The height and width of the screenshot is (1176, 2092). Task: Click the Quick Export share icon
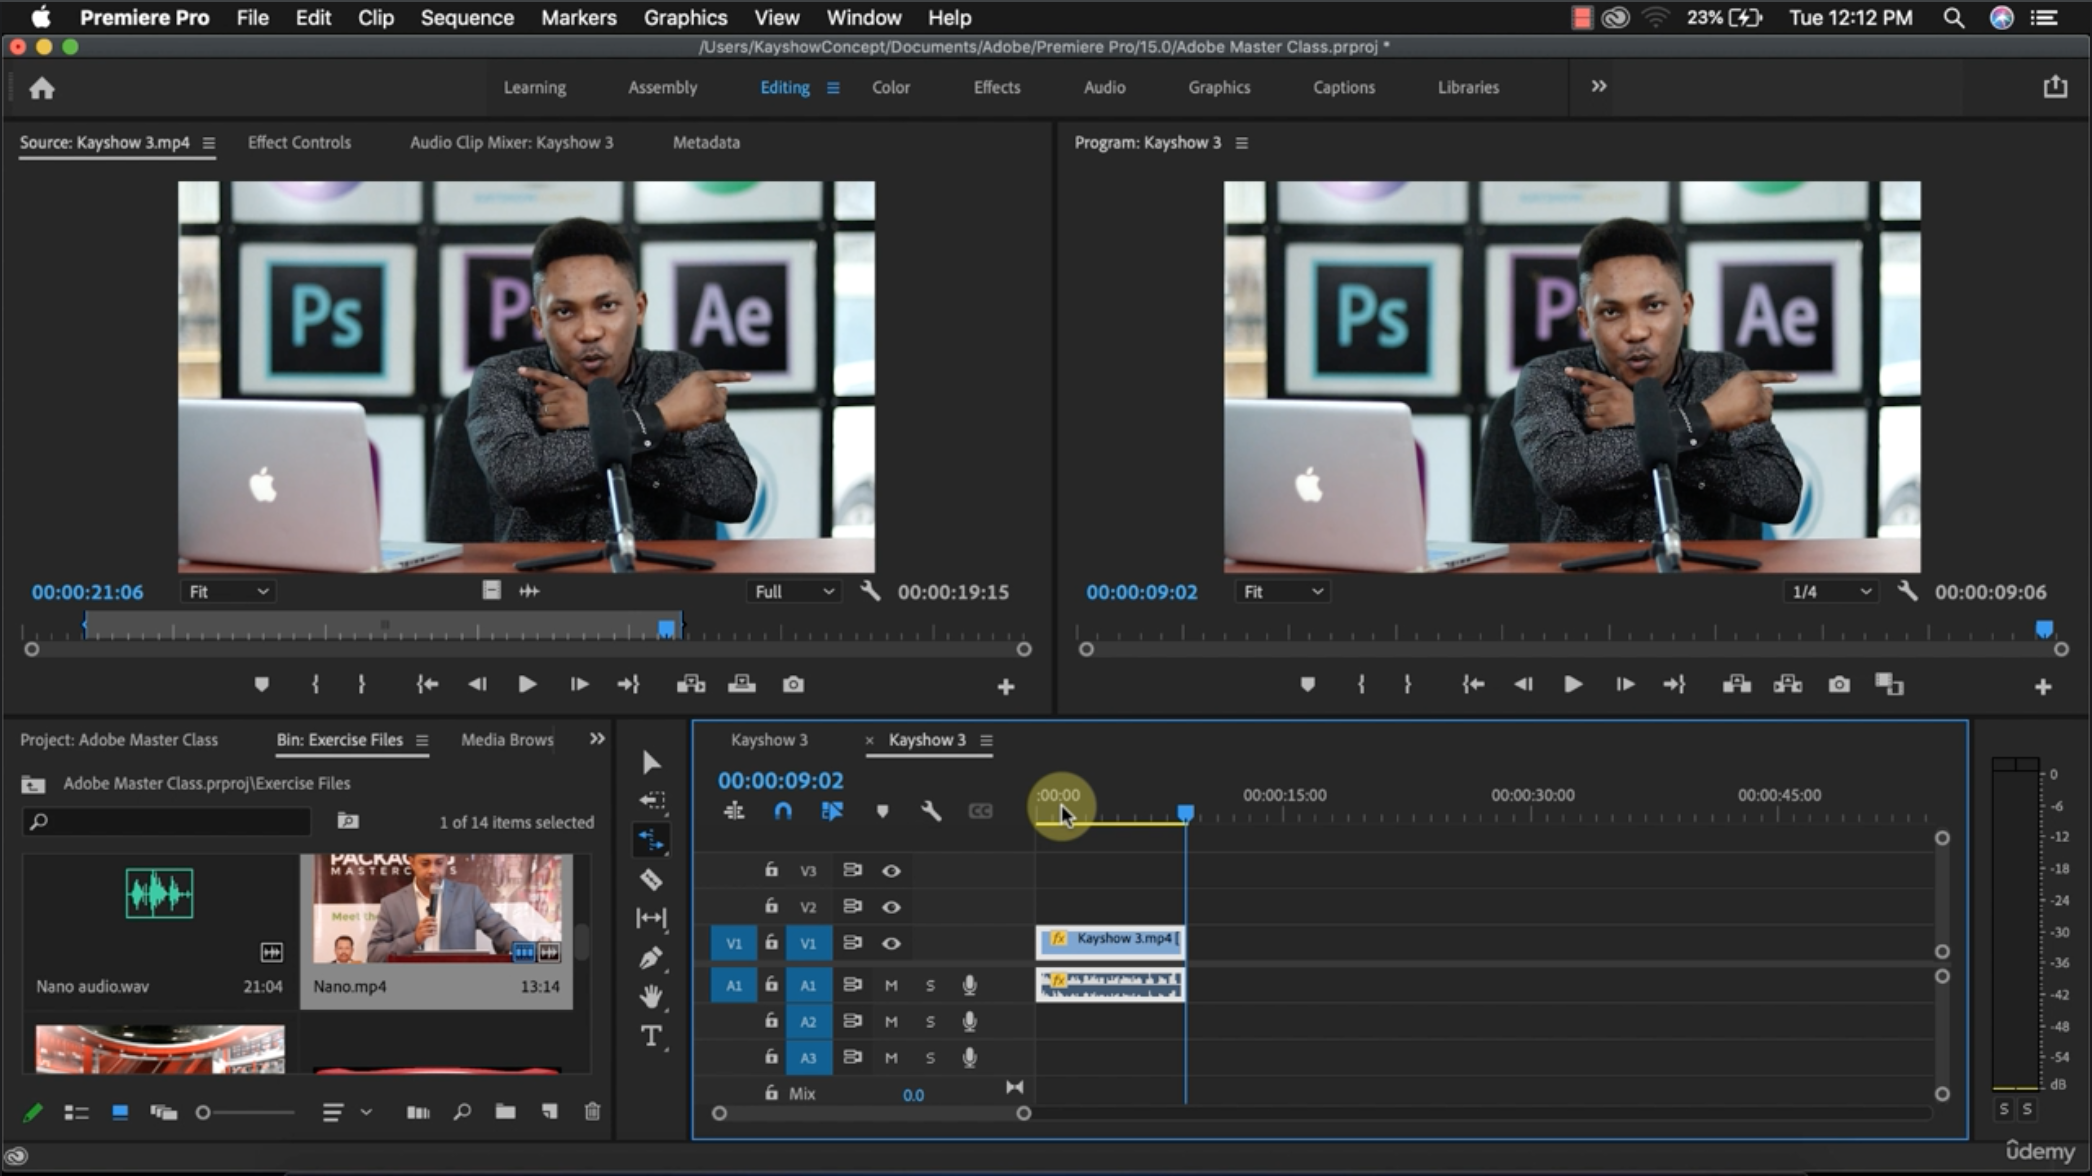(2055, 87)
